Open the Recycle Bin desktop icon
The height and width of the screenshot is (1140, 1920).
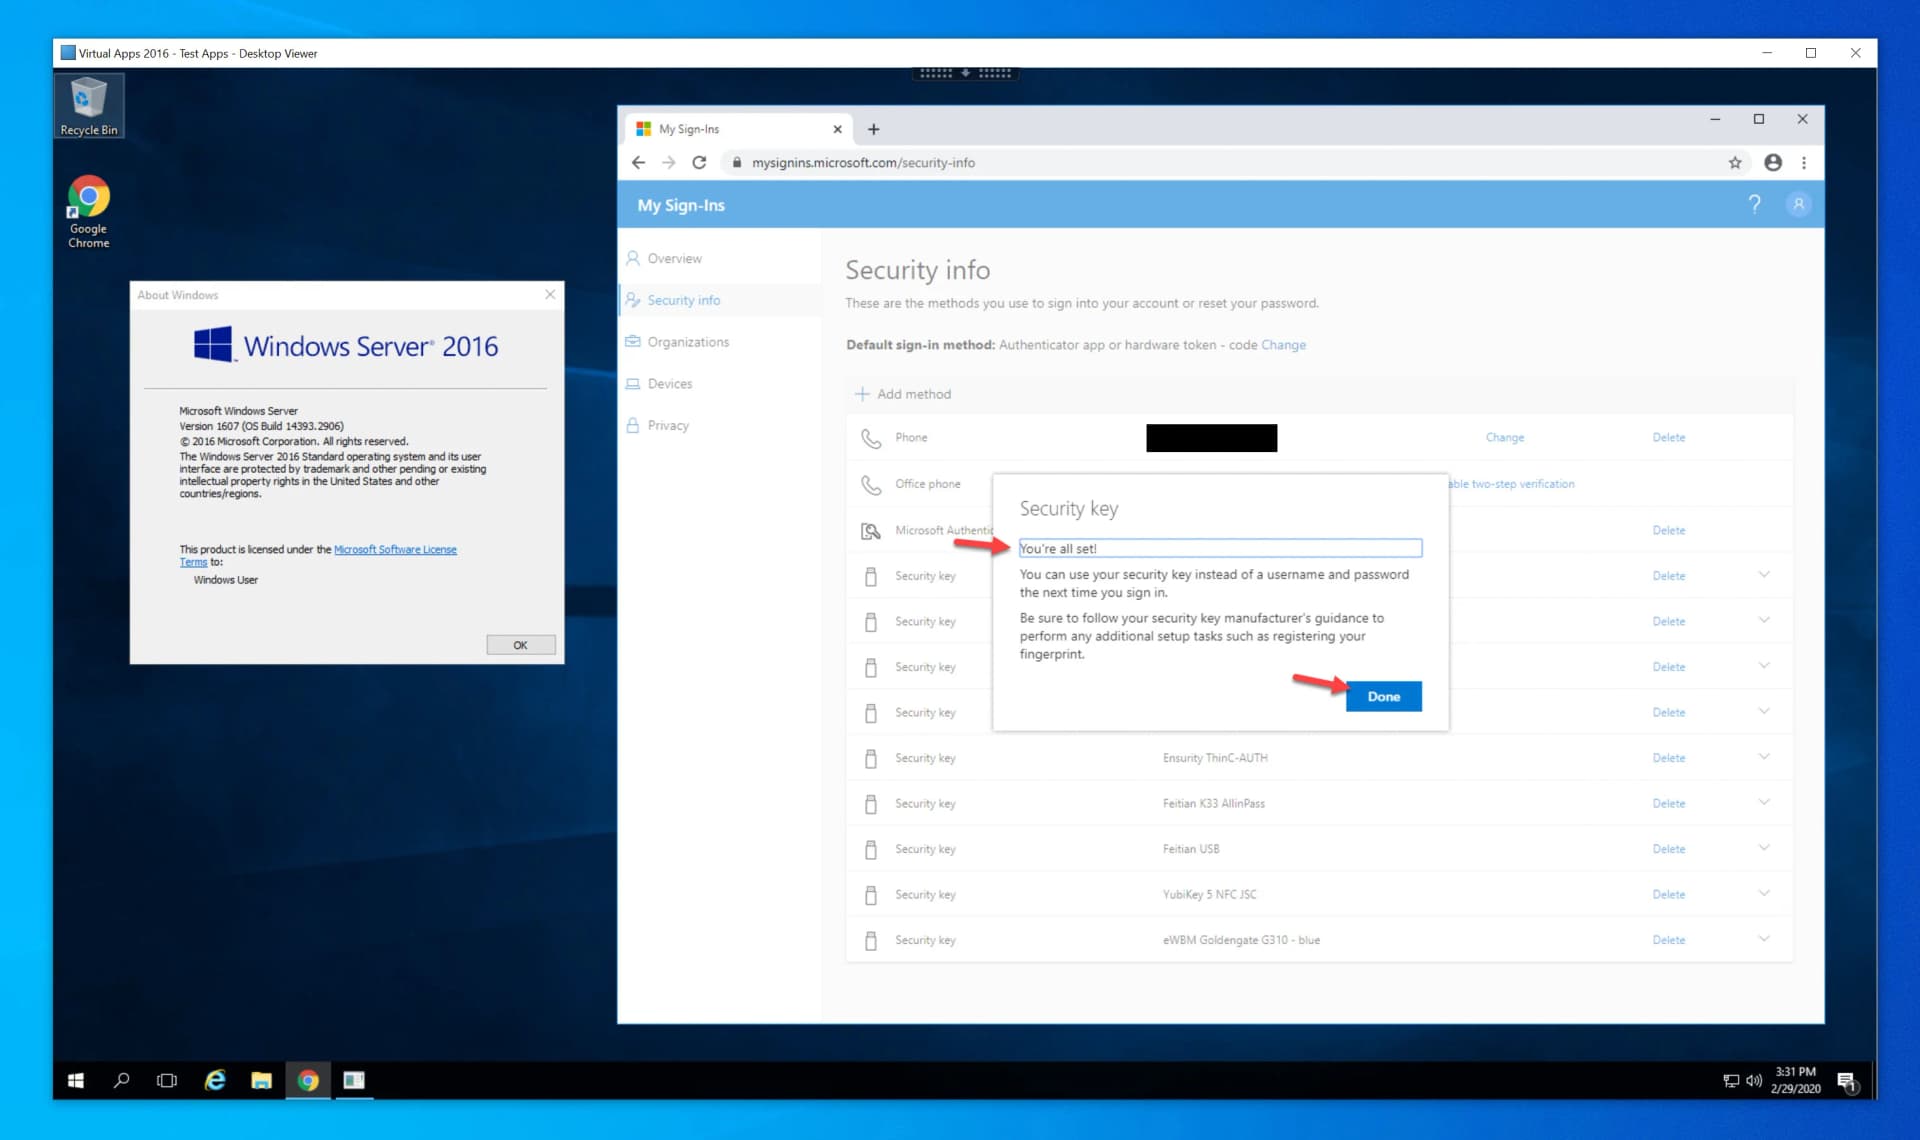[89, 105]
